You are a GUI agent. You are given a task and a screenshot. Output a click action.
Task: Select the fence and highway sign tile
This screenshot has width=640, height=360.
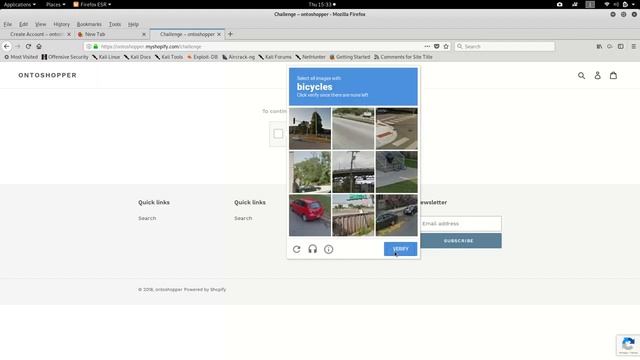tap(353, 215)
